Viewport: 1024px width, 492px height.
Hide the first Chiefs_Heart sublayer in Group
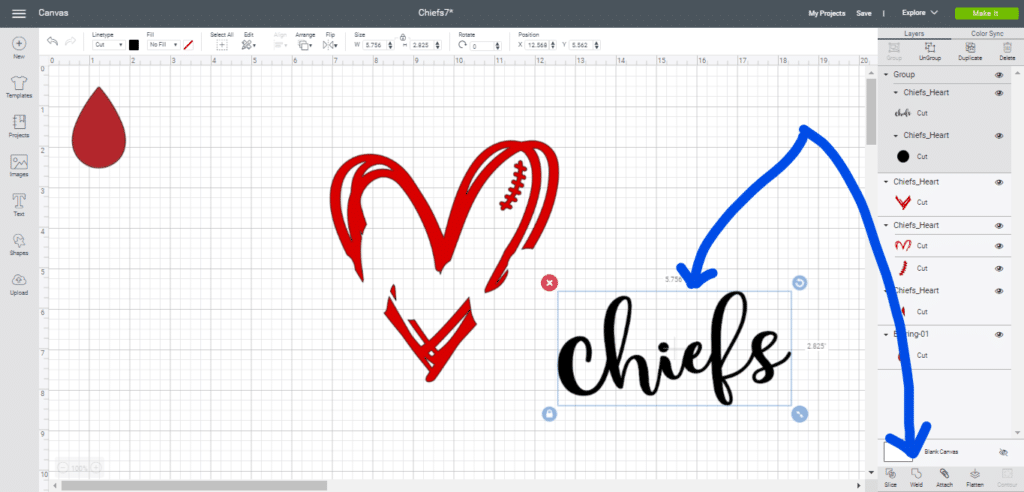tap(999, 93)
